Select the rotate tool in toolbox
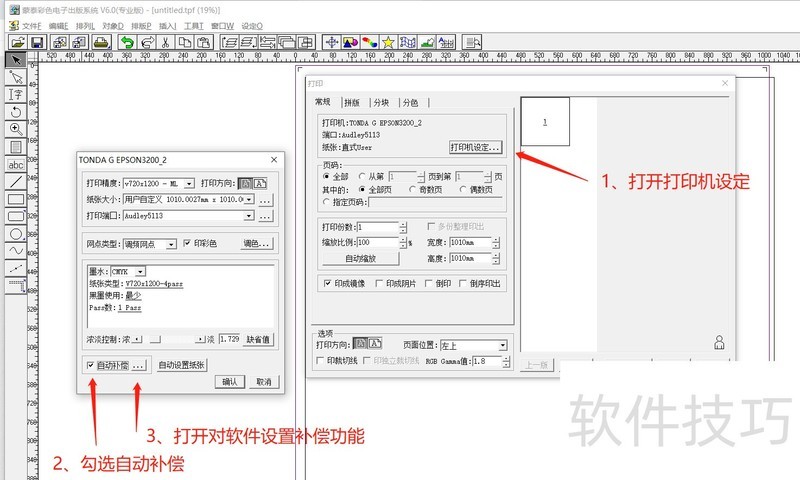The width and height of the screenshot is (800, 480). pos(16,112)
